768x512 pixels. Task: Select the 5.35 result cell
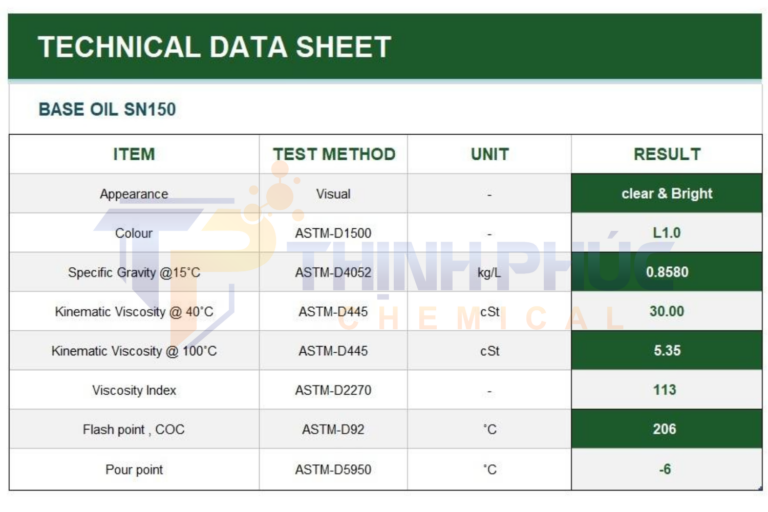point(667,351)
